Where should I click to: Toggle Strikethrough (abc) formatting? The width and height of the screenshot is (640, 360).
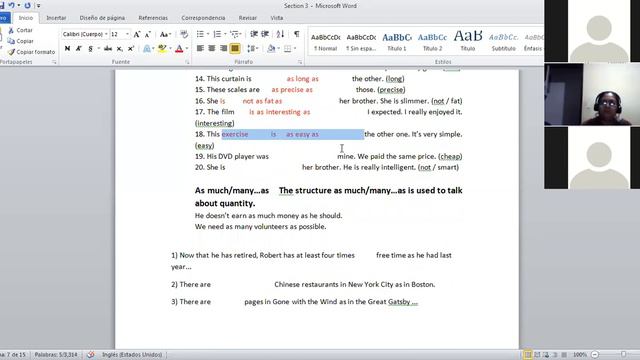click(x=108, y=49)
